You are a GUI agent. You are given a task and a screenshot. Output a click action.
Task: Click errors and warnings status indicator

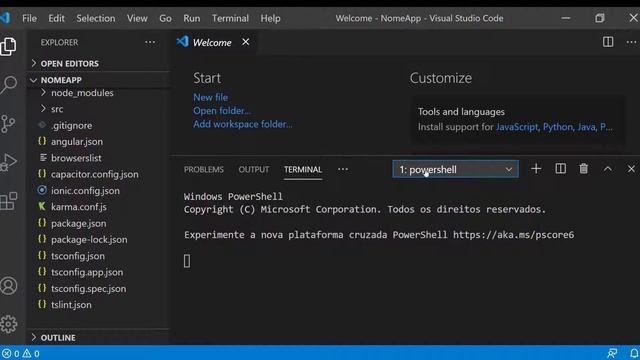20,353
